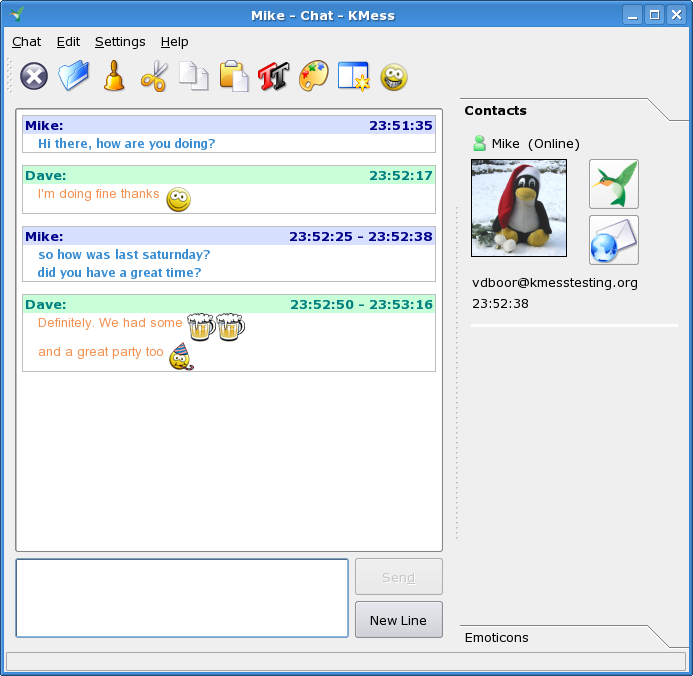Click "did you have a great time?" line
This screenshot has width=693, height=676.
pos(119,273)
